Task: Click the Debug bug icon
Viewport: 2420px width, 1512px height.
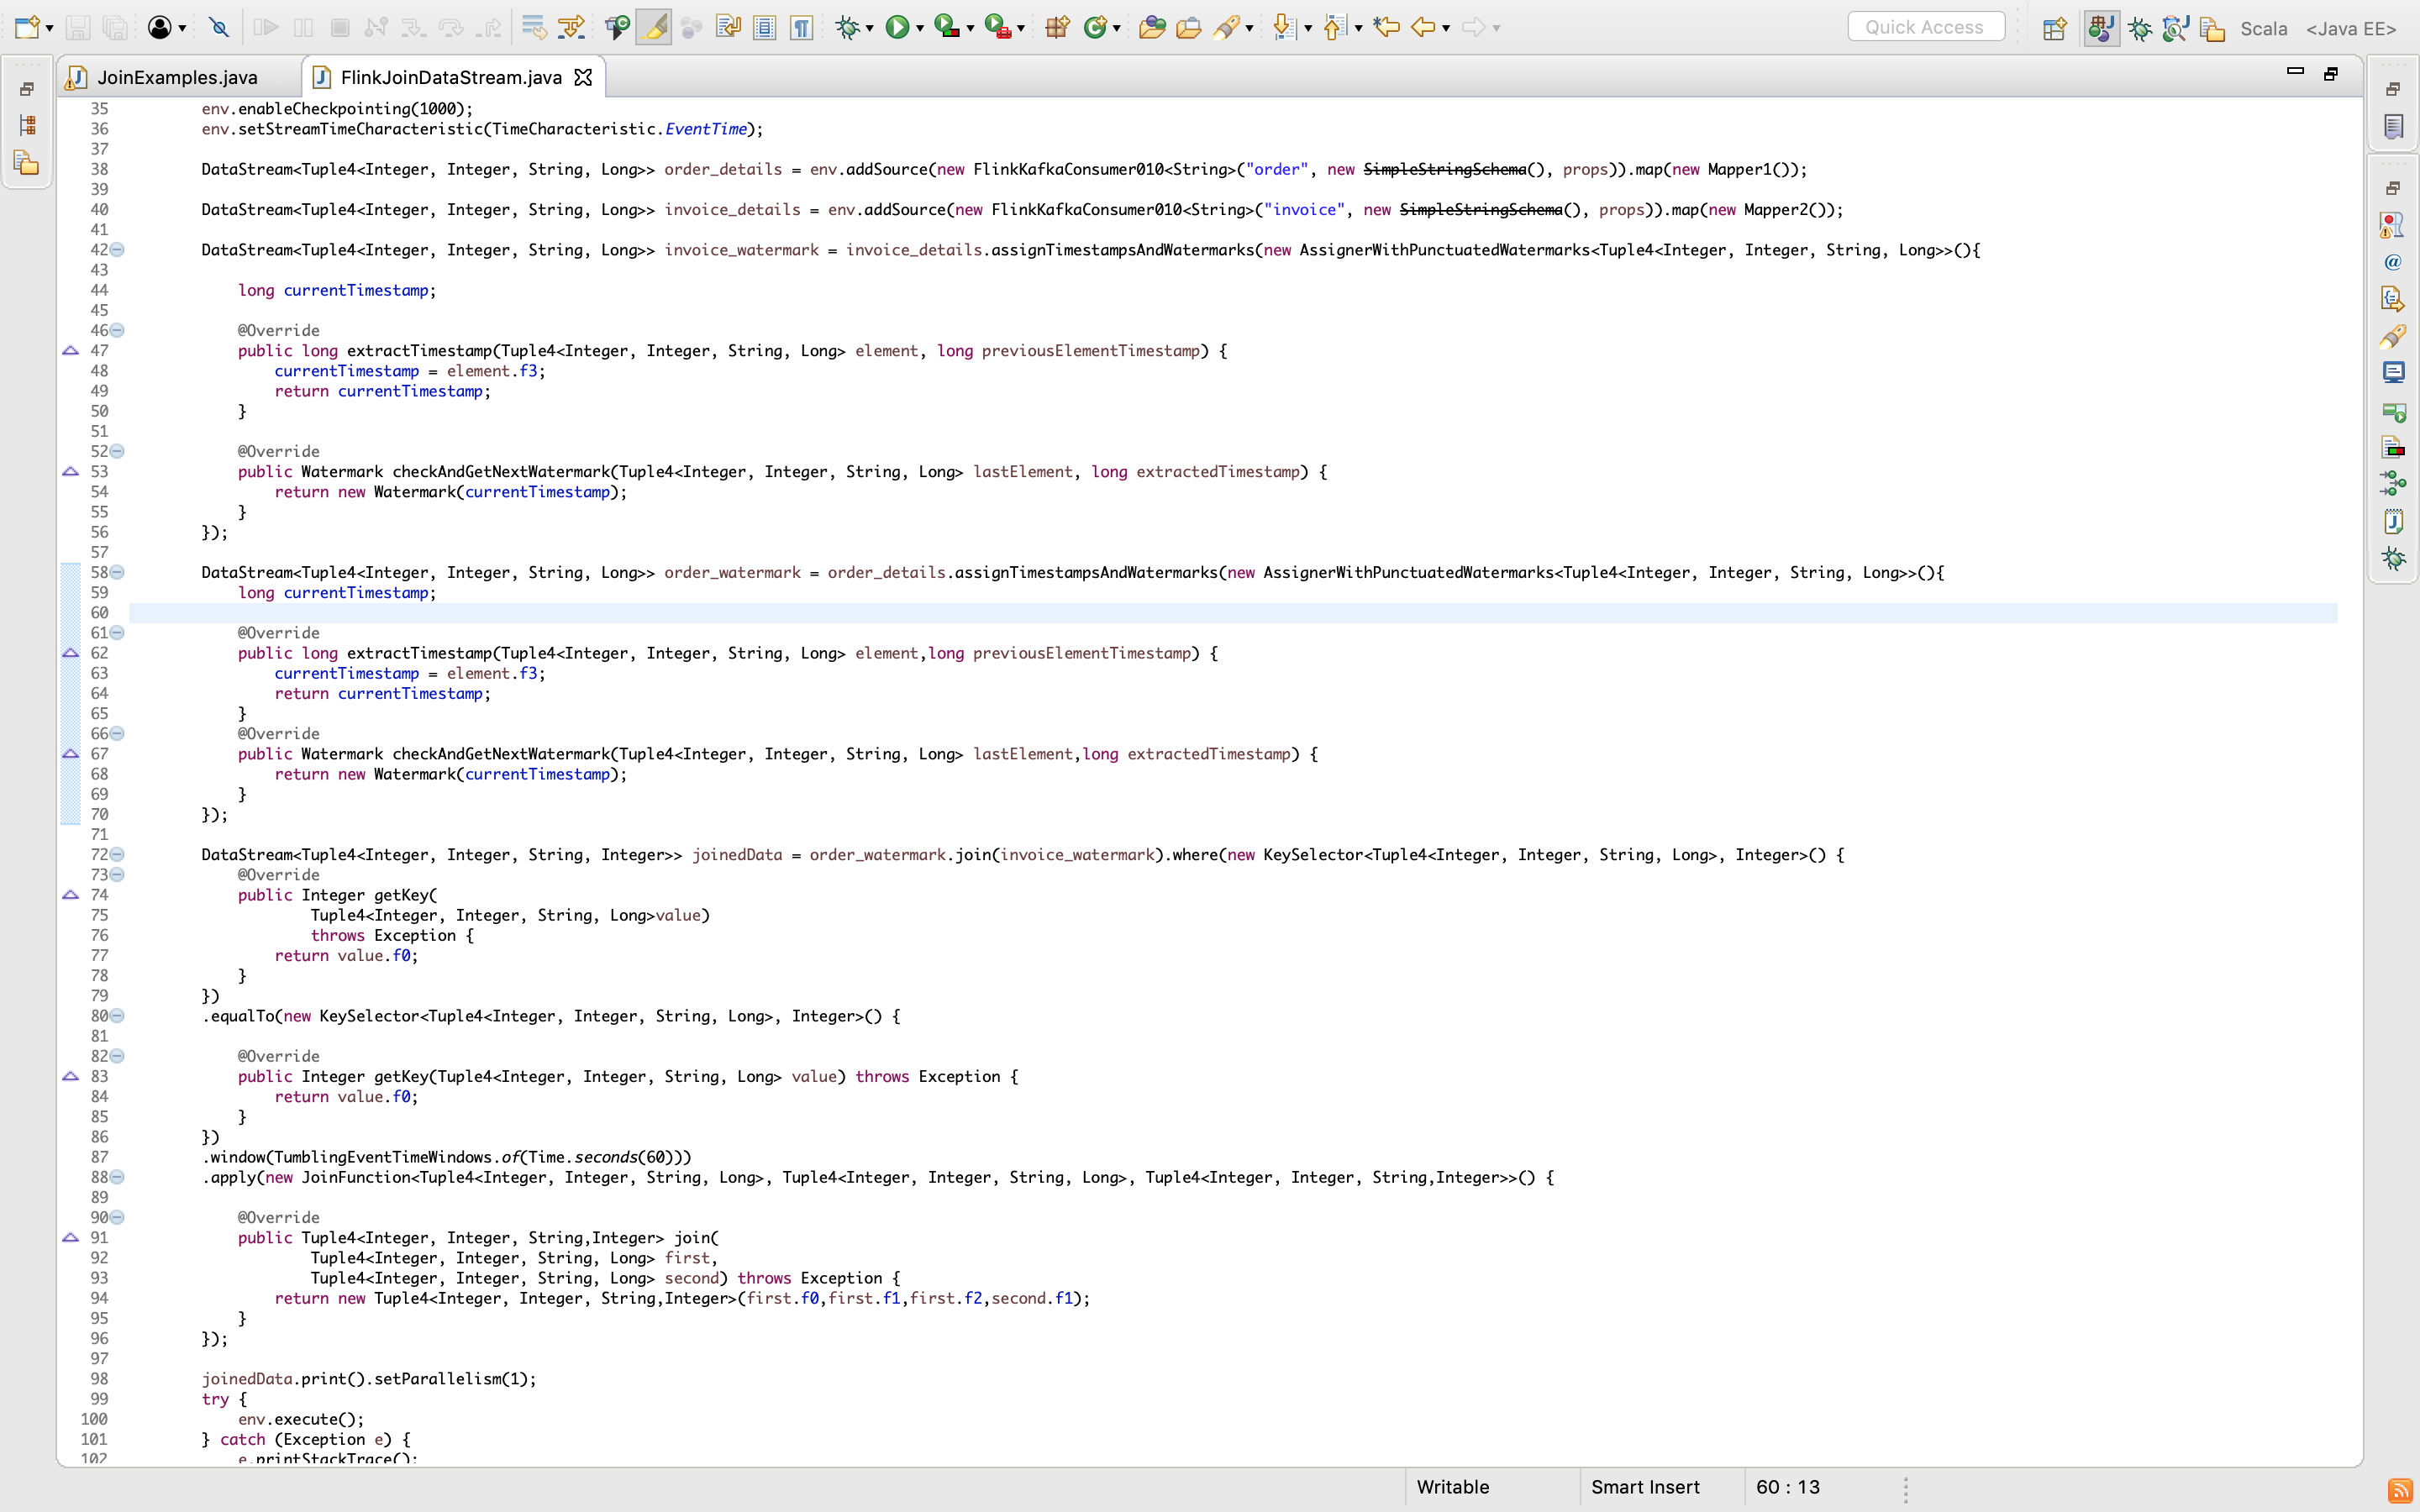Action: pyautogui.click(x=847, y=27)
